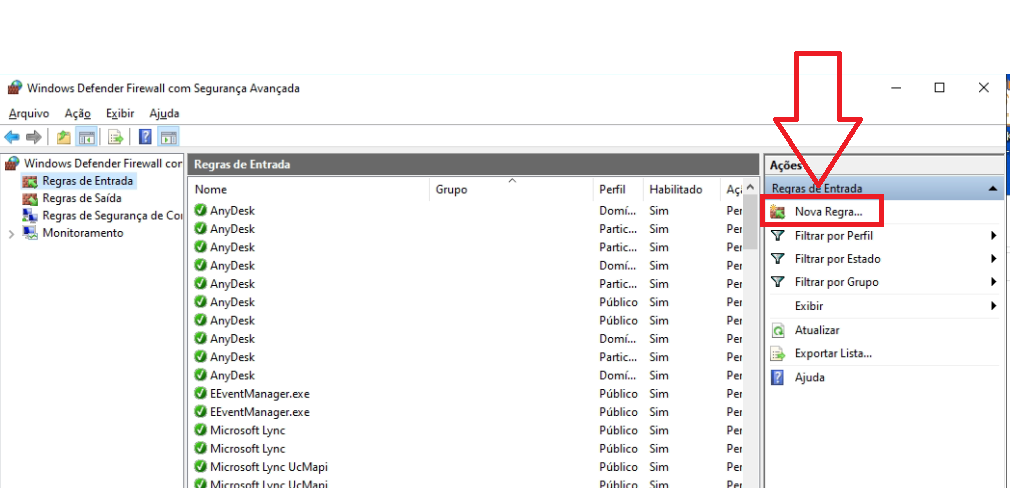The image size is (1015, 504).
Task: Sort rules by the Nome column header
Action: [309, 190]
